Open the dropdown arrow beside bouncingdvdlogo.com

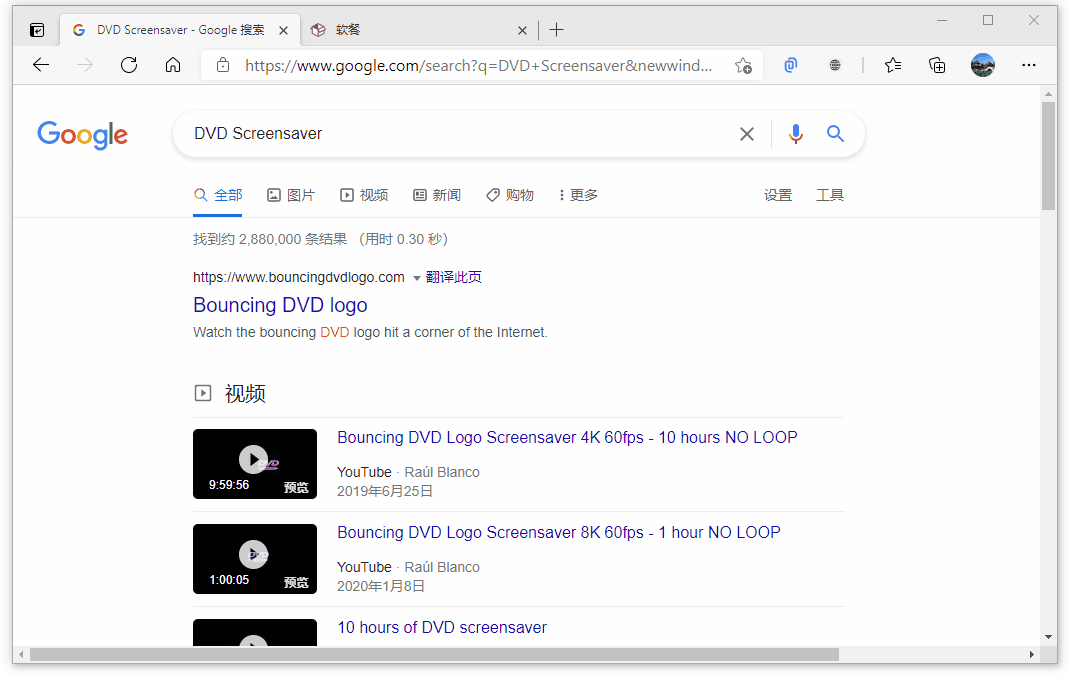[416, 277]
